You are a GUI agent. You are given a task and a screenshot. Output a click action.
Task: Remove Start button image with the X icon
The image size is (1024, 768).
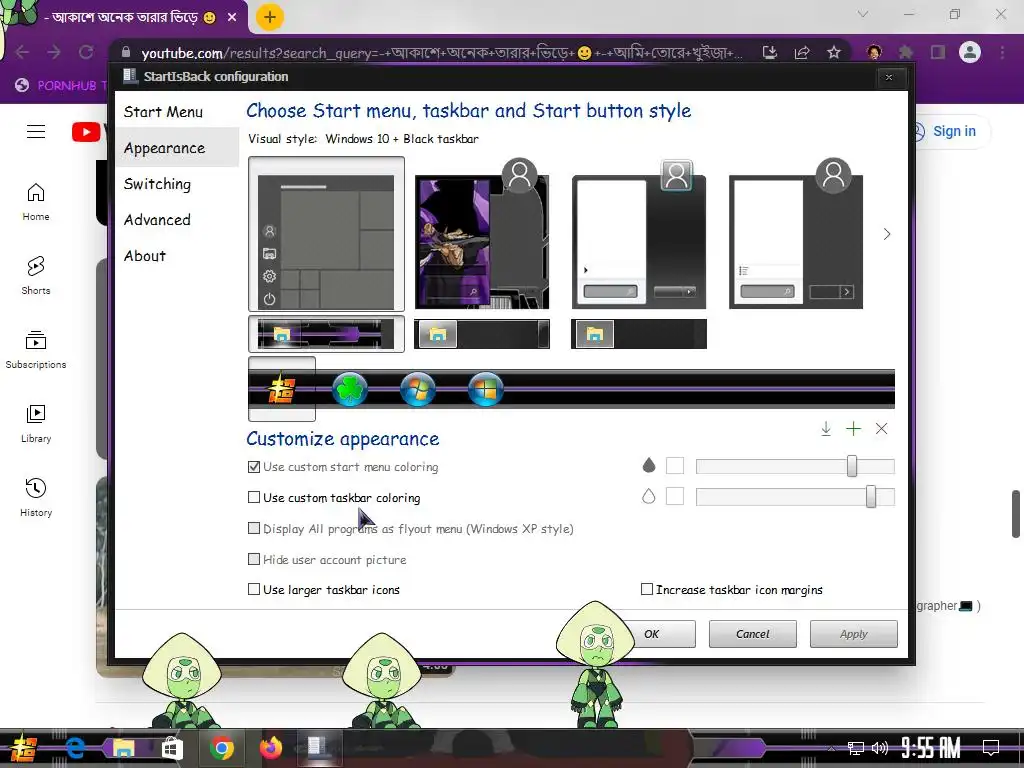881,429
